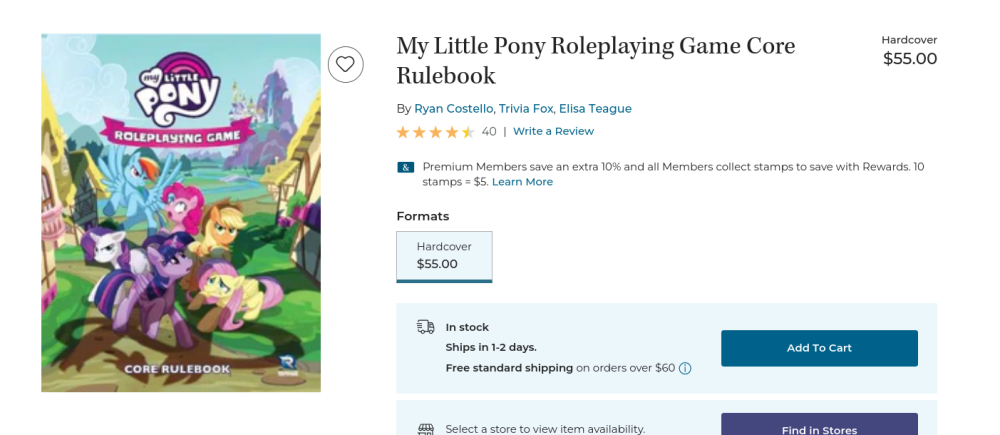Select the Hardcover $55.00 format option
Viewport: 1000px width, 435px height.
pos(444,256)
